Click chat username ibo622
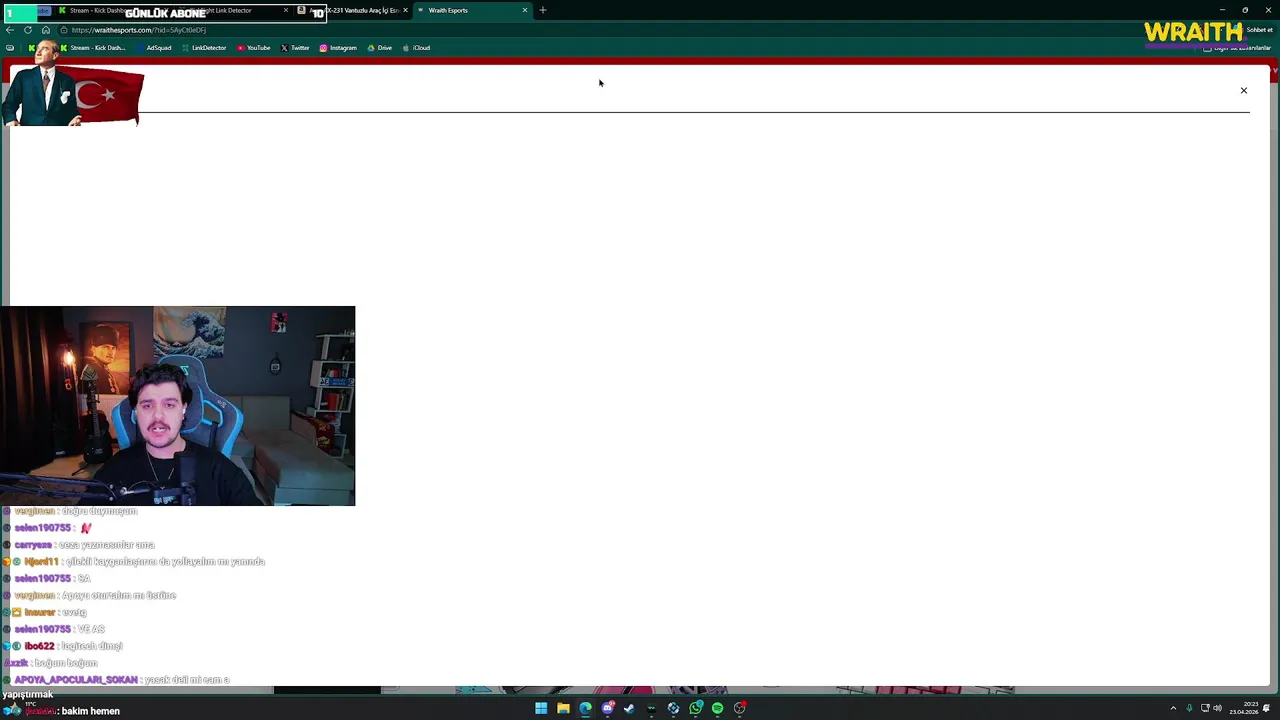 [40, 646]
